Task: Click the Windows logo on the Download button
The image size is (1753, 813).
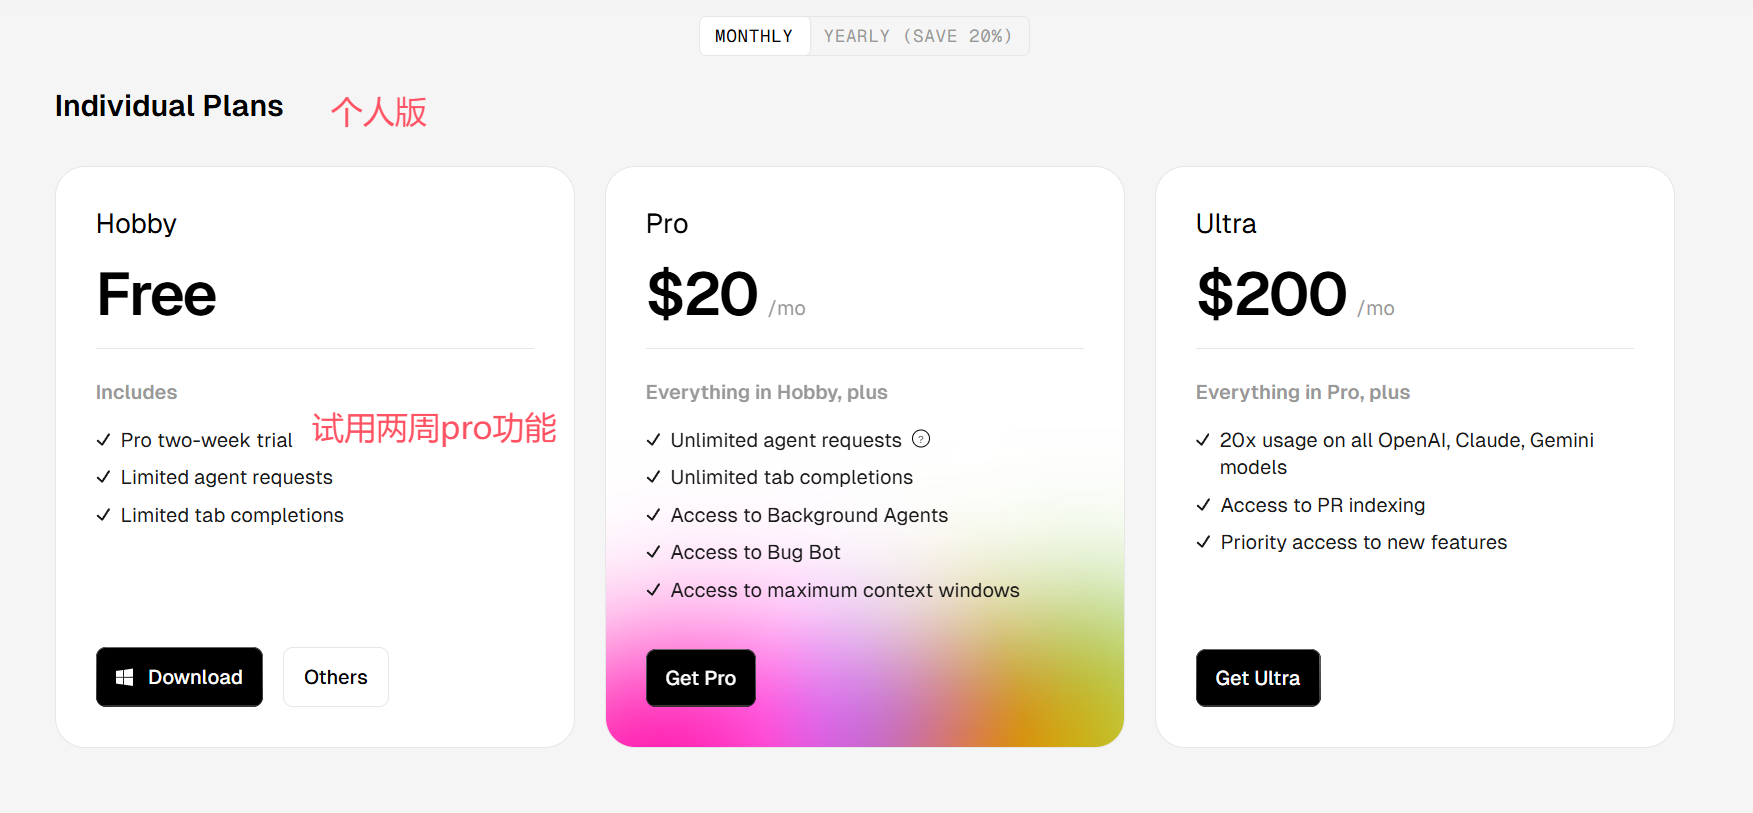Action: pos(125,677)
